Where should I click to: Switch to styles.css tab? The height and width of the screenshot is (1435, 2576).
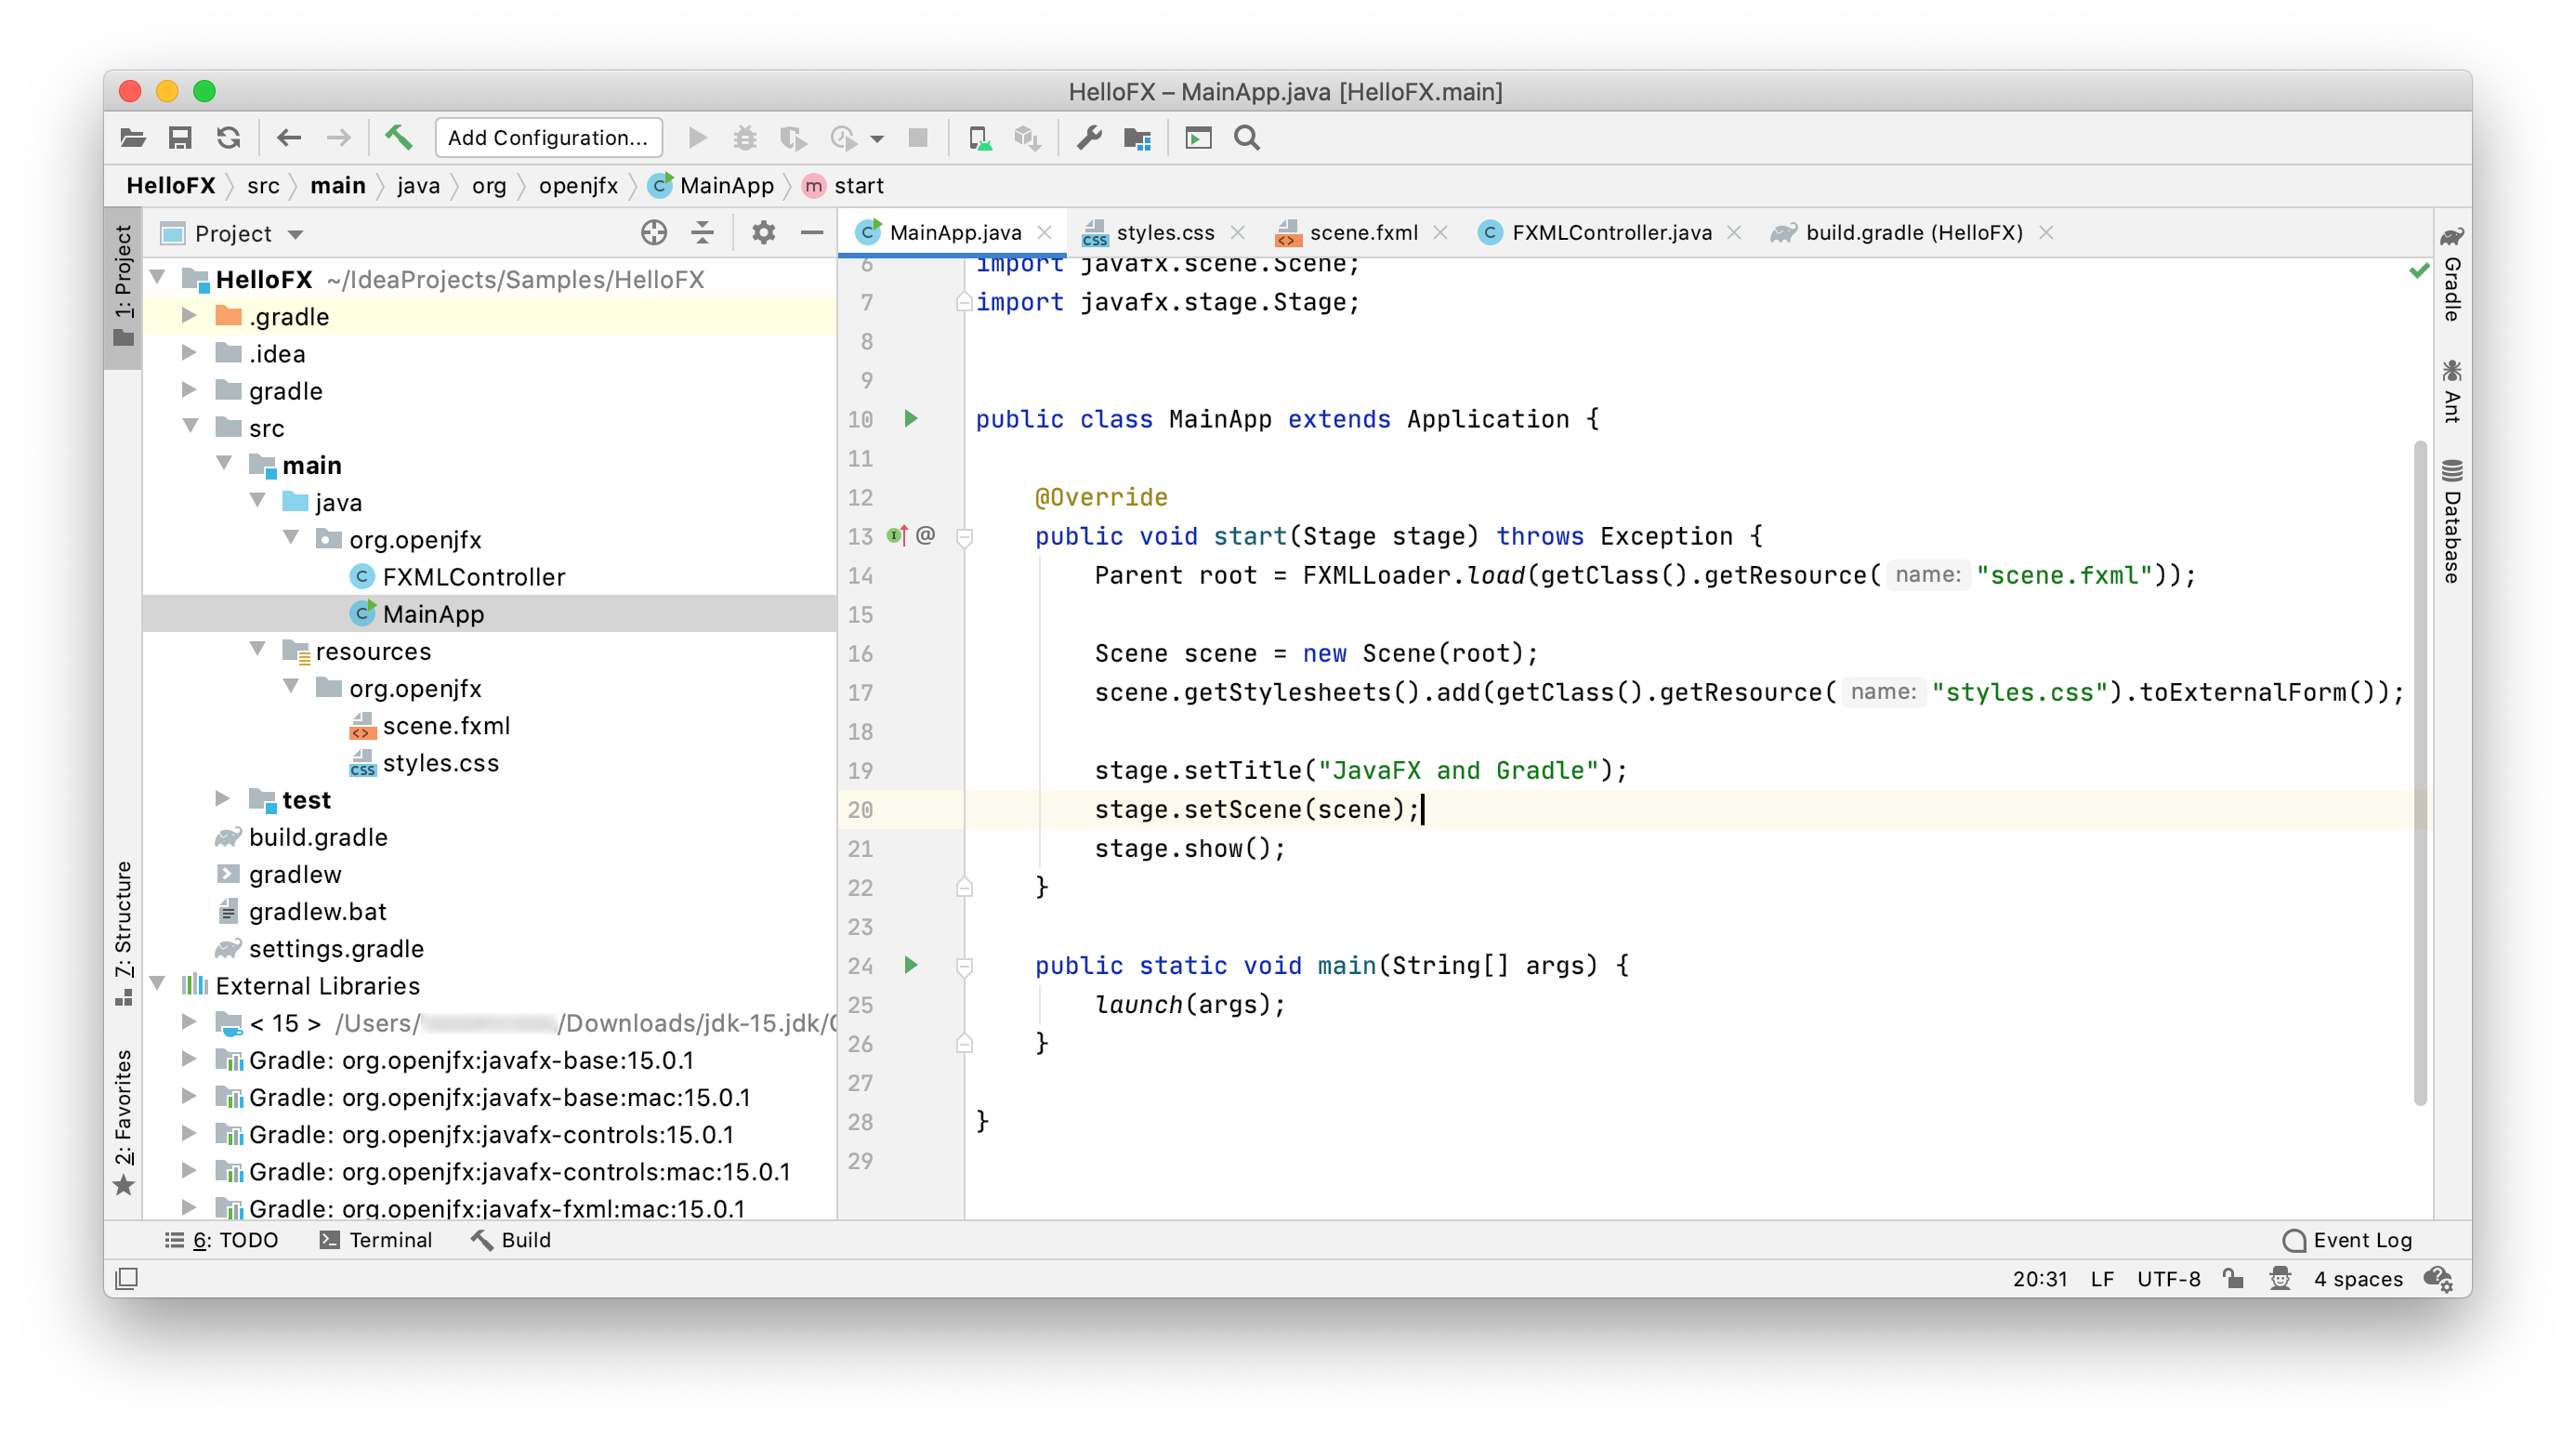1164,233
